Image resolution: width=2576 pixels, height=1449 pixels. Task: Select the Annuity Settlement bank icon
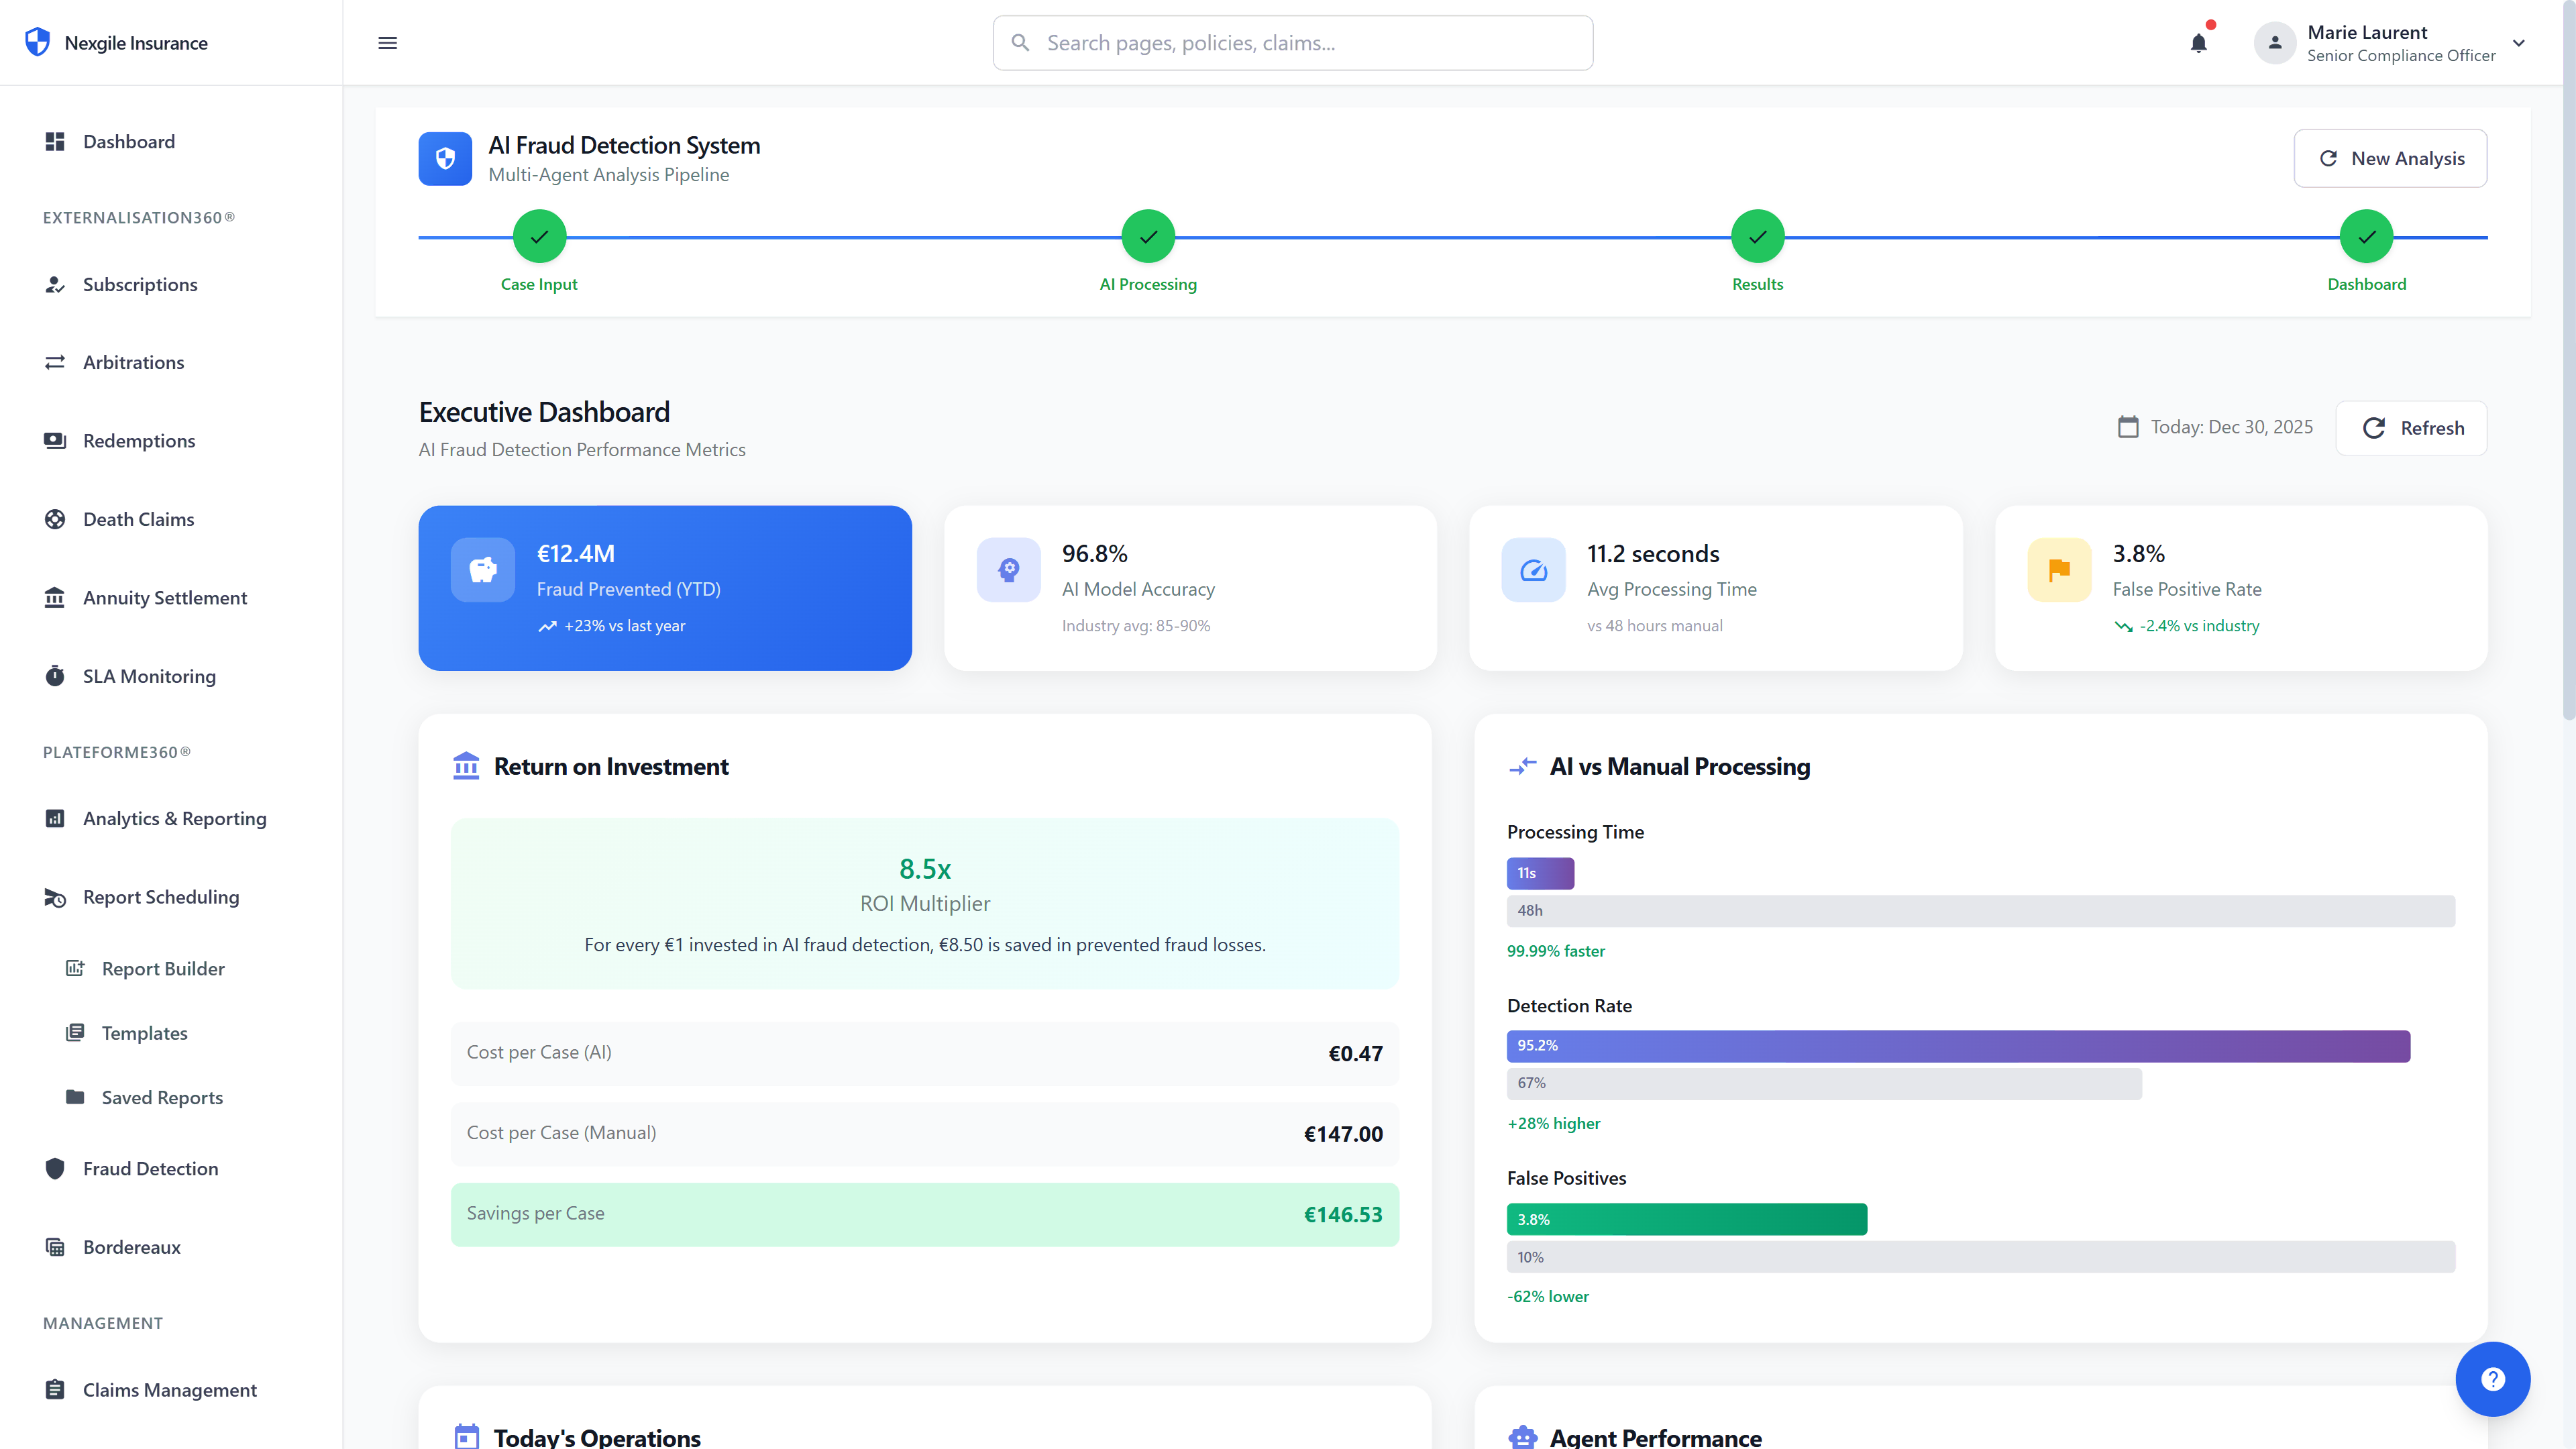click(55, 597)
